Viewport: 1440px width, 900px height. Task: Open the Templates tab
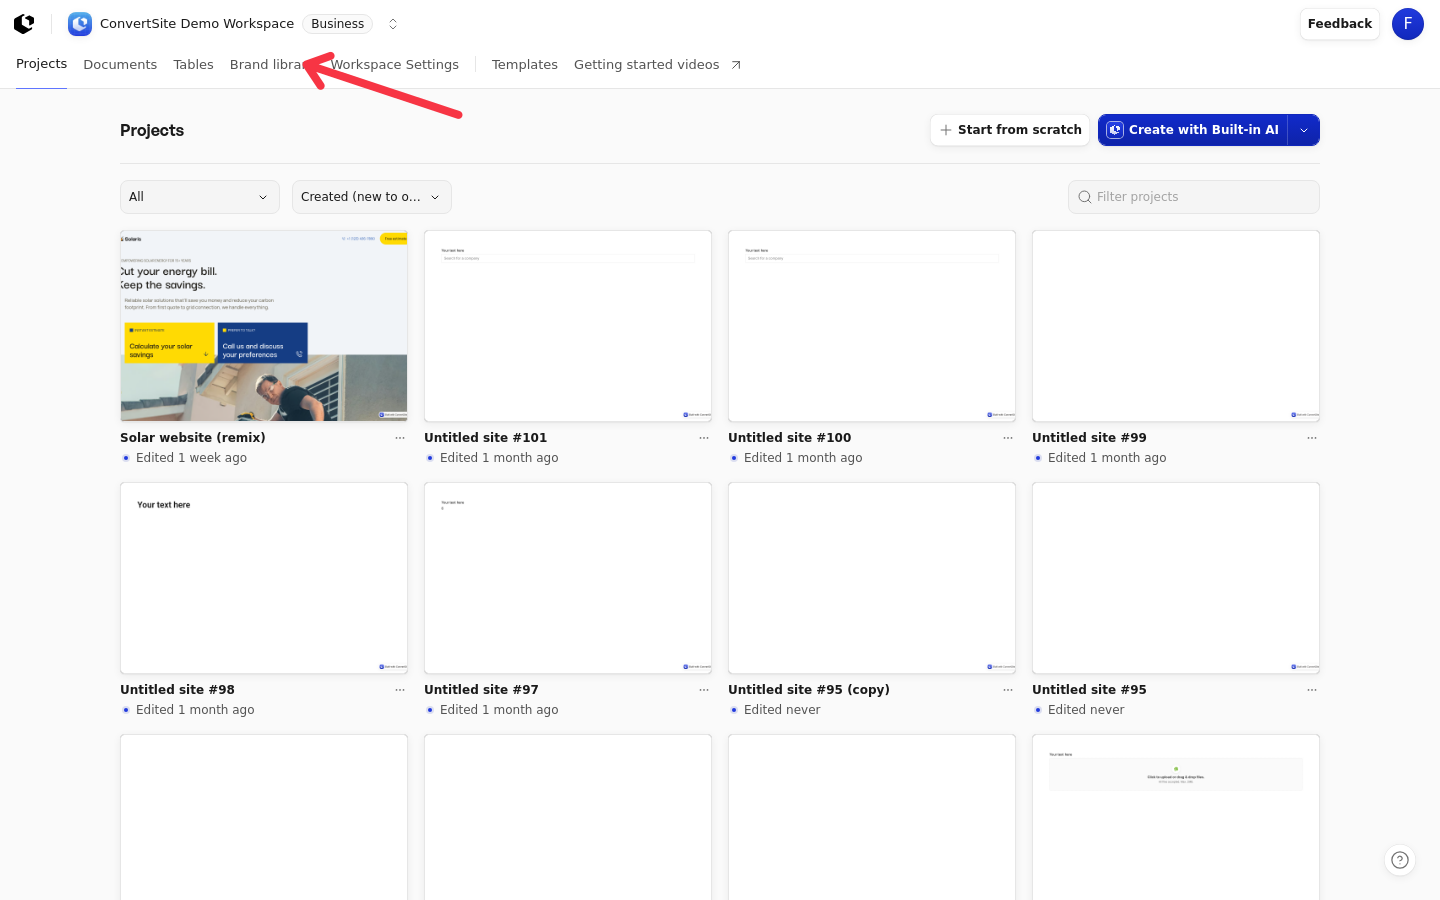pyautogui.click(x=525, y=65)
